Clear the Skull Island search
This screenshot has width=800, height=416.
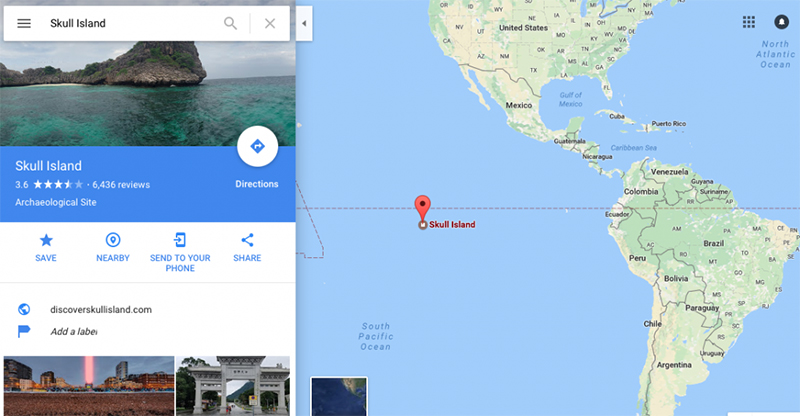pyautogui.click(x=270, y=23)
